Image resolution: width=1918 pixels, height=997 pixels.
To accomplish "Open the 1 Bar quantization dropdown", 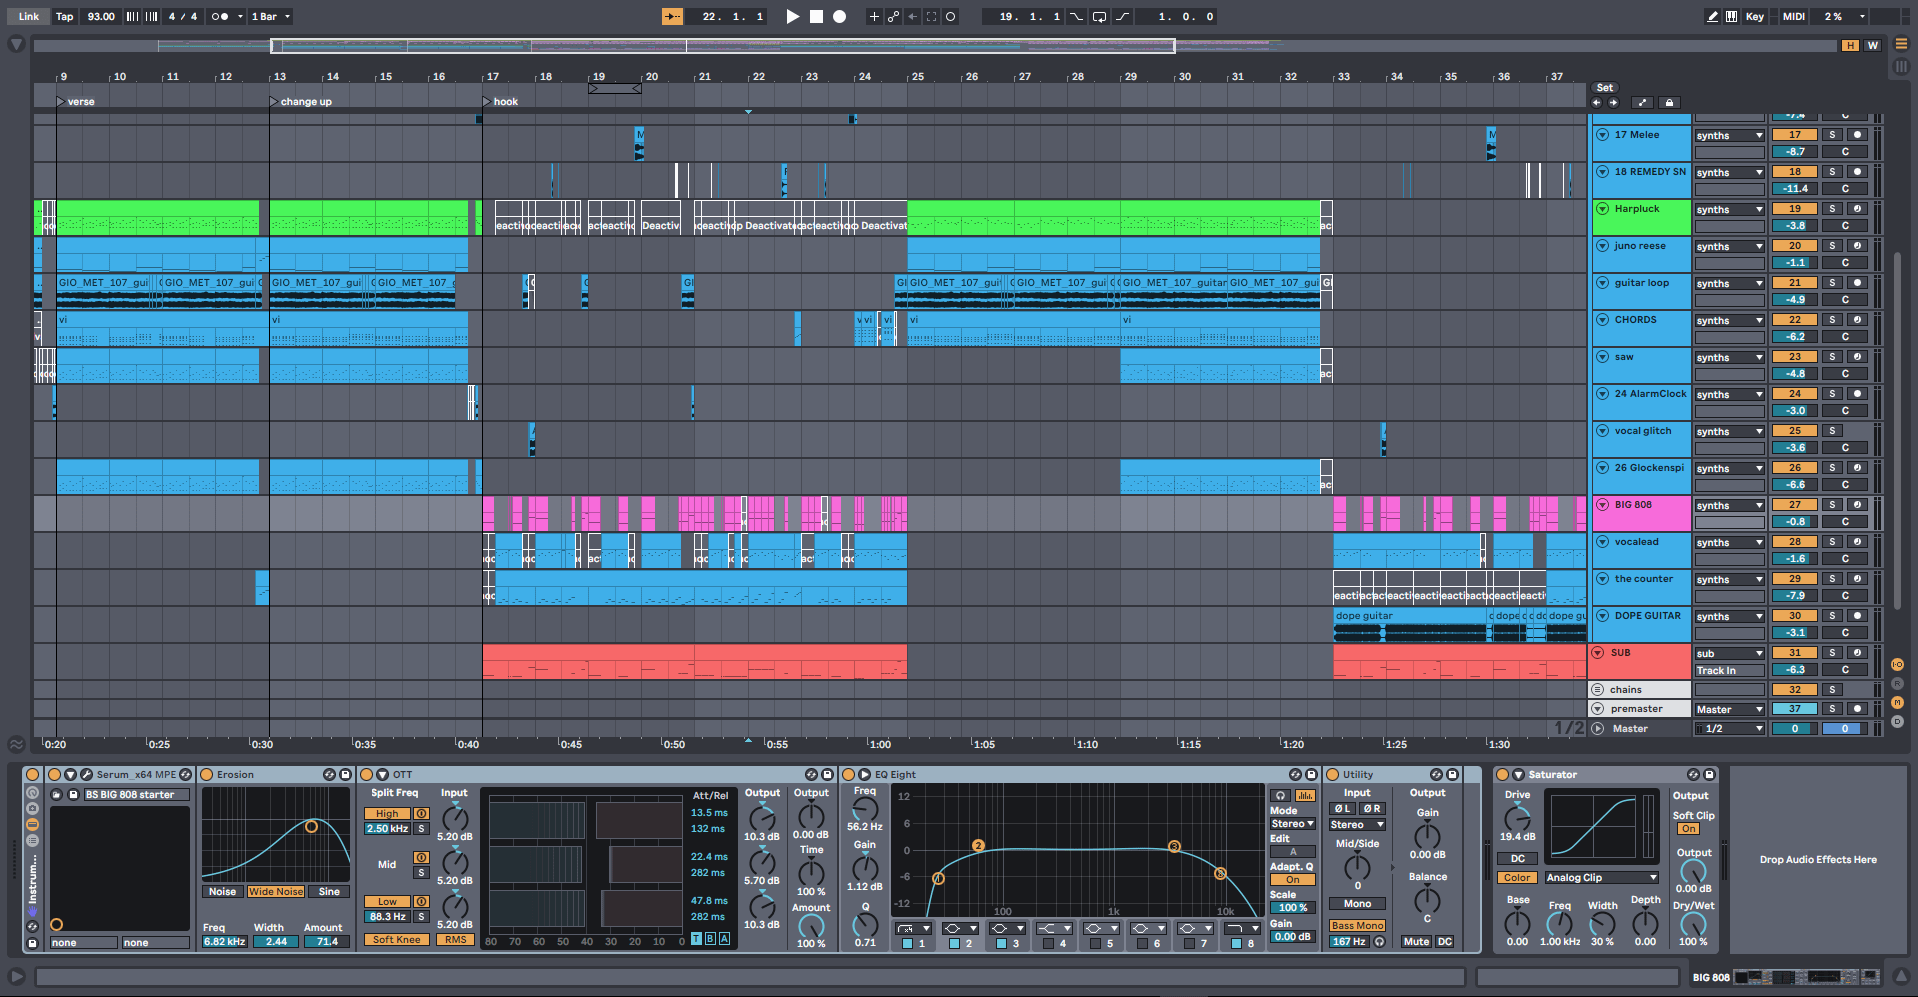I will point(271,16).
